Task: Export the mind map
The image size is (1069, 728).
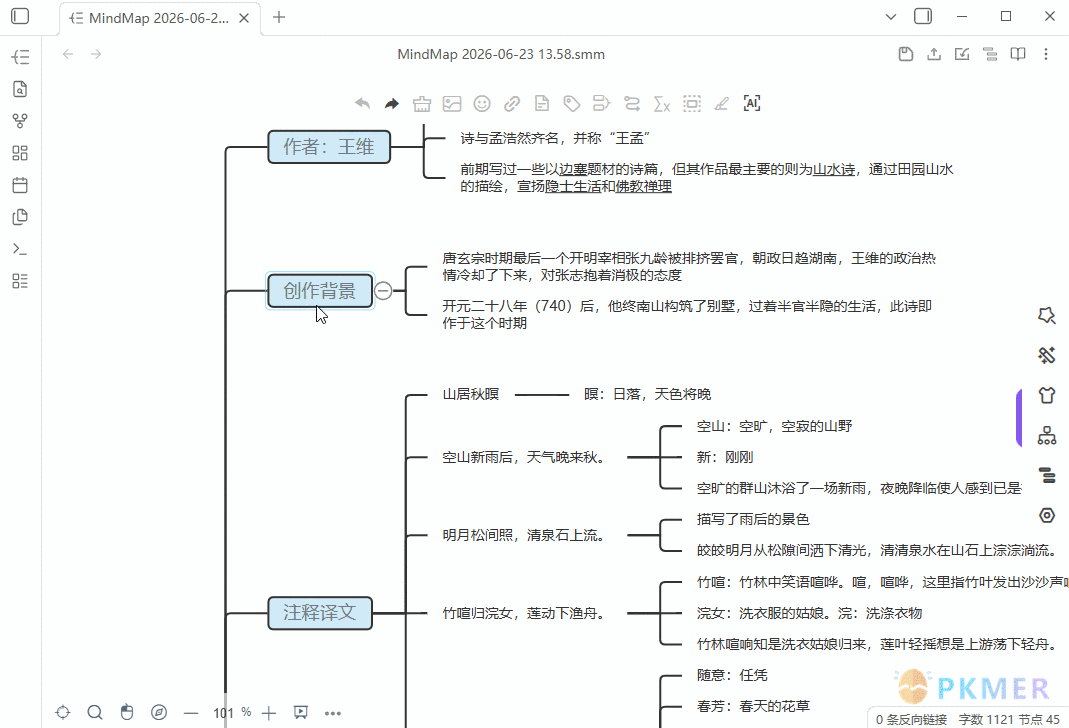Action: [934, 54]
